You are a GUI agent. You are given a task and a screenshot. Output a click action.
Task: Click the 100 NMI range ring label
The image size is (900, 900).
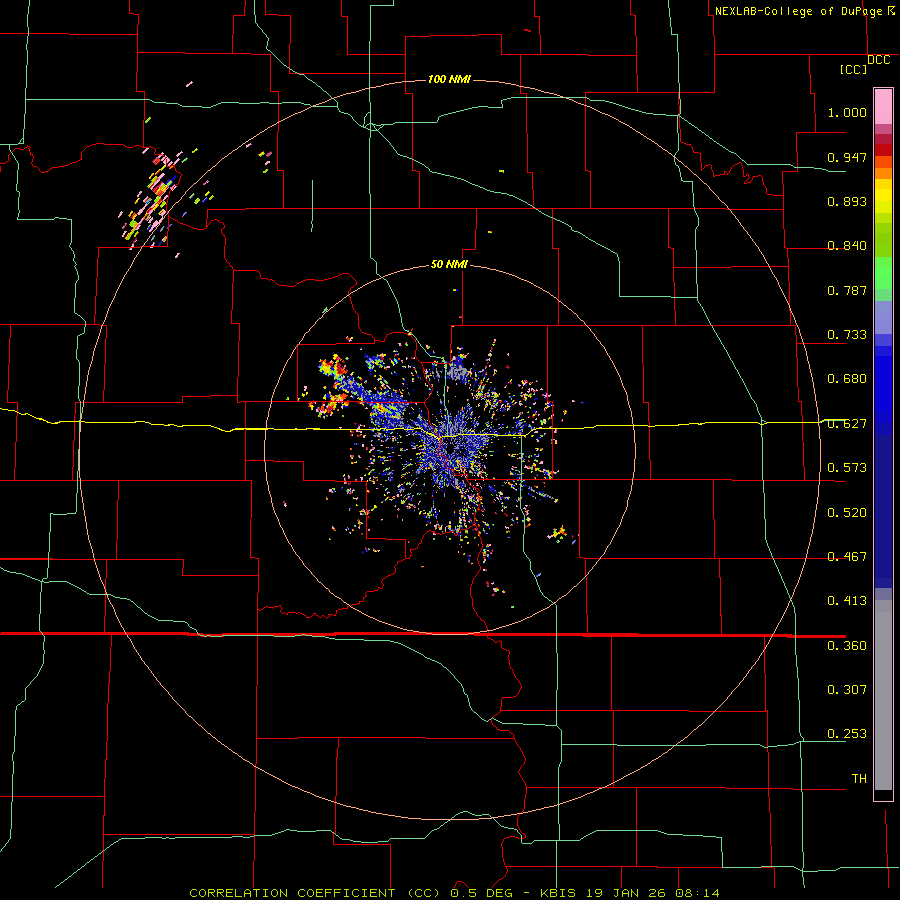(x=449, y=79)
